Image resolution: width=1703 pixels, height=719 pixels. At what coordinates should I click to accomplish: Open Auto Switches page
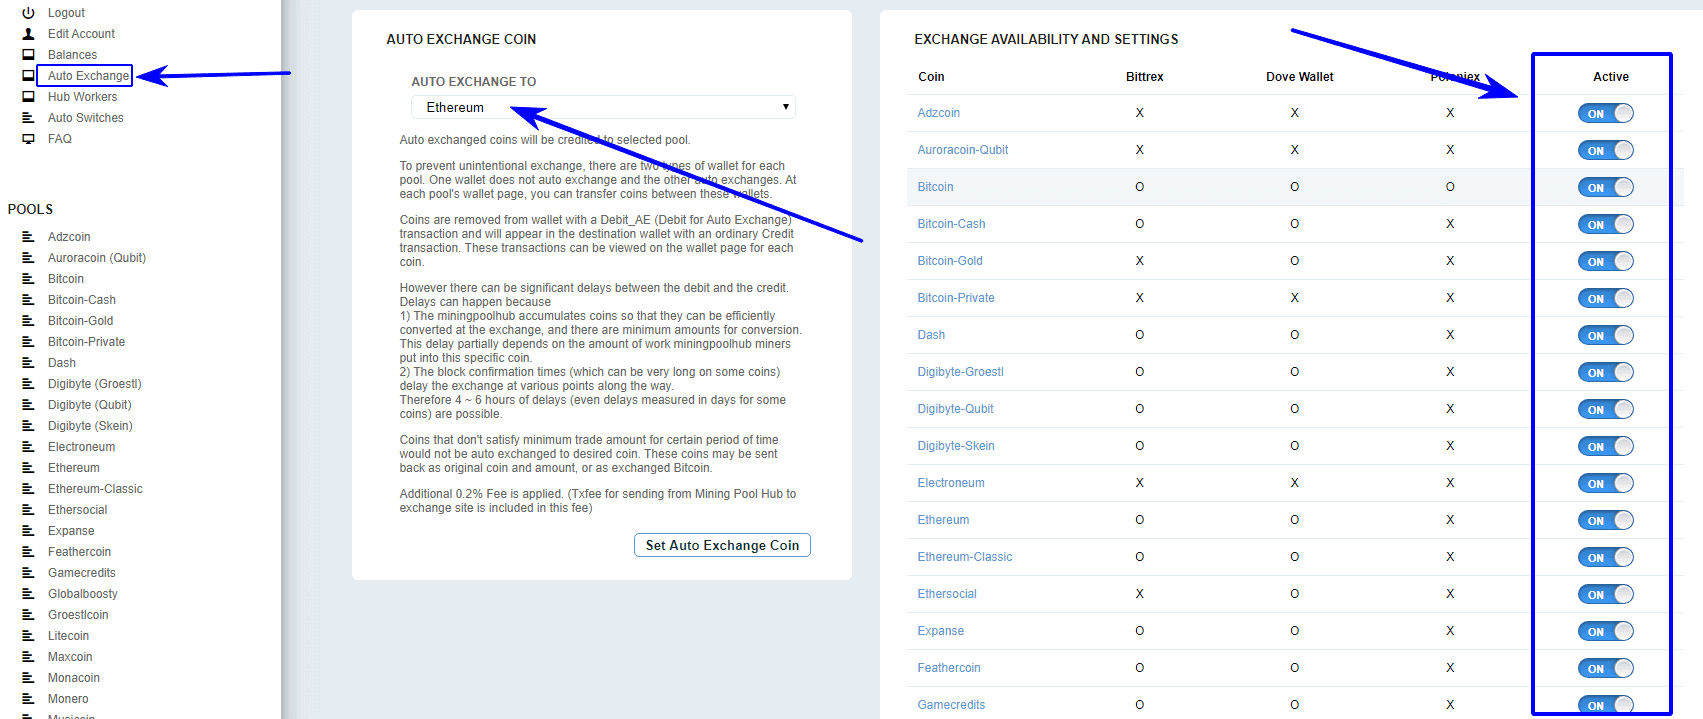(86, 118)
